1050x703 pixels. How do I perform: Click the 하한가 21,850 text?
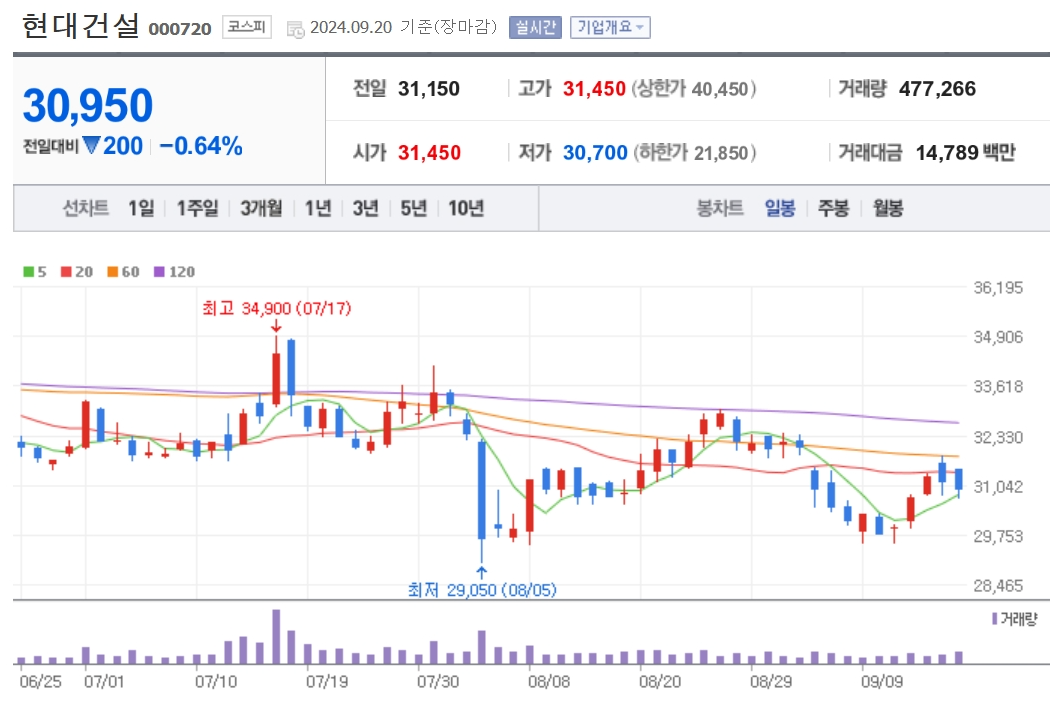(694, 153)
